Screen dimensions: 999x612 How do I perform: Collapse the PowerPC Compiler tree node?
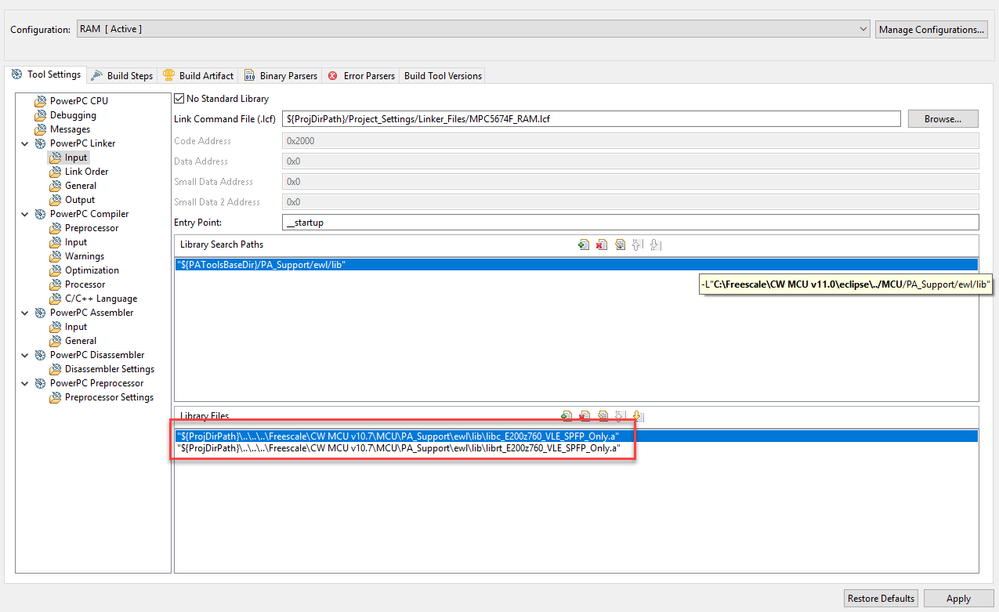click(25, 215)
